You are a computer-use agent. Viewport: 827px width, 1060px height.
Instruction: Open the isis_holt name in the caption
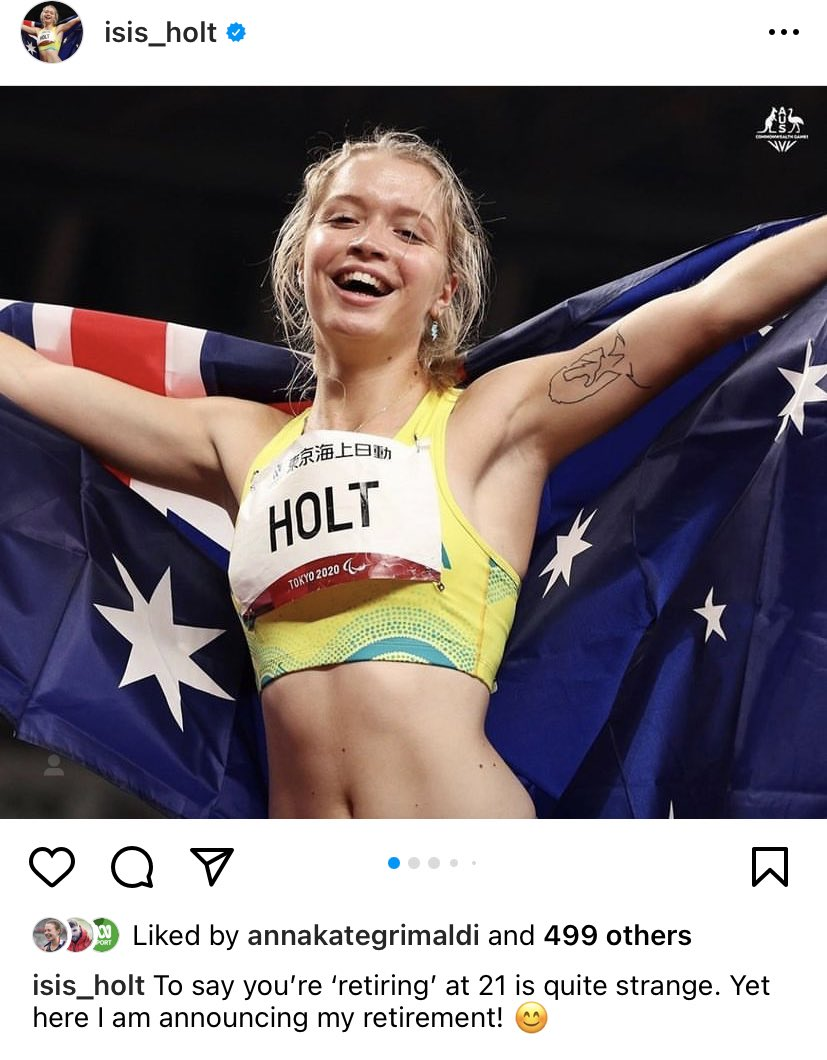(x=89, y=986)
